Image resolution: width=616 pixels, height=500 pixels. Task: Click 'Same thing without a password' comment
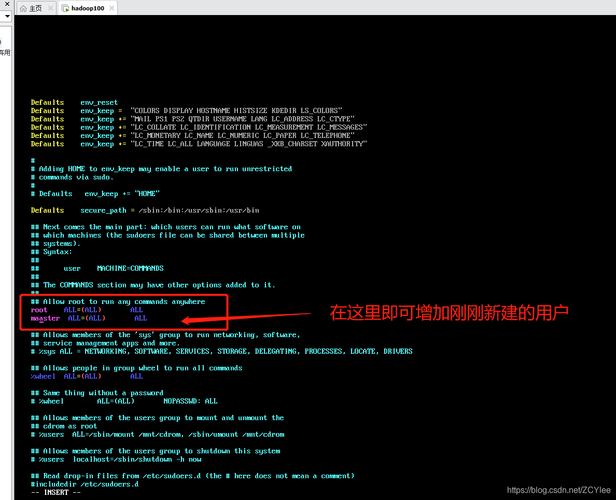pyautogui.click(x=97, y=393)
